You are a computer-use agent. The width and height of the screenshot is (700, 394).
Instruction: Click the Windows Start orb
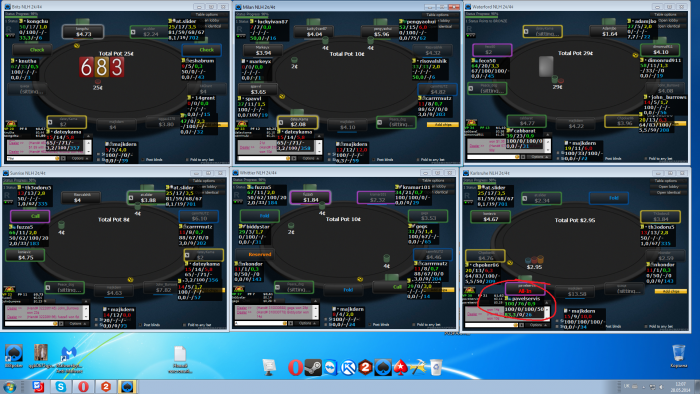pyautogui.click(x=9, y=386)
